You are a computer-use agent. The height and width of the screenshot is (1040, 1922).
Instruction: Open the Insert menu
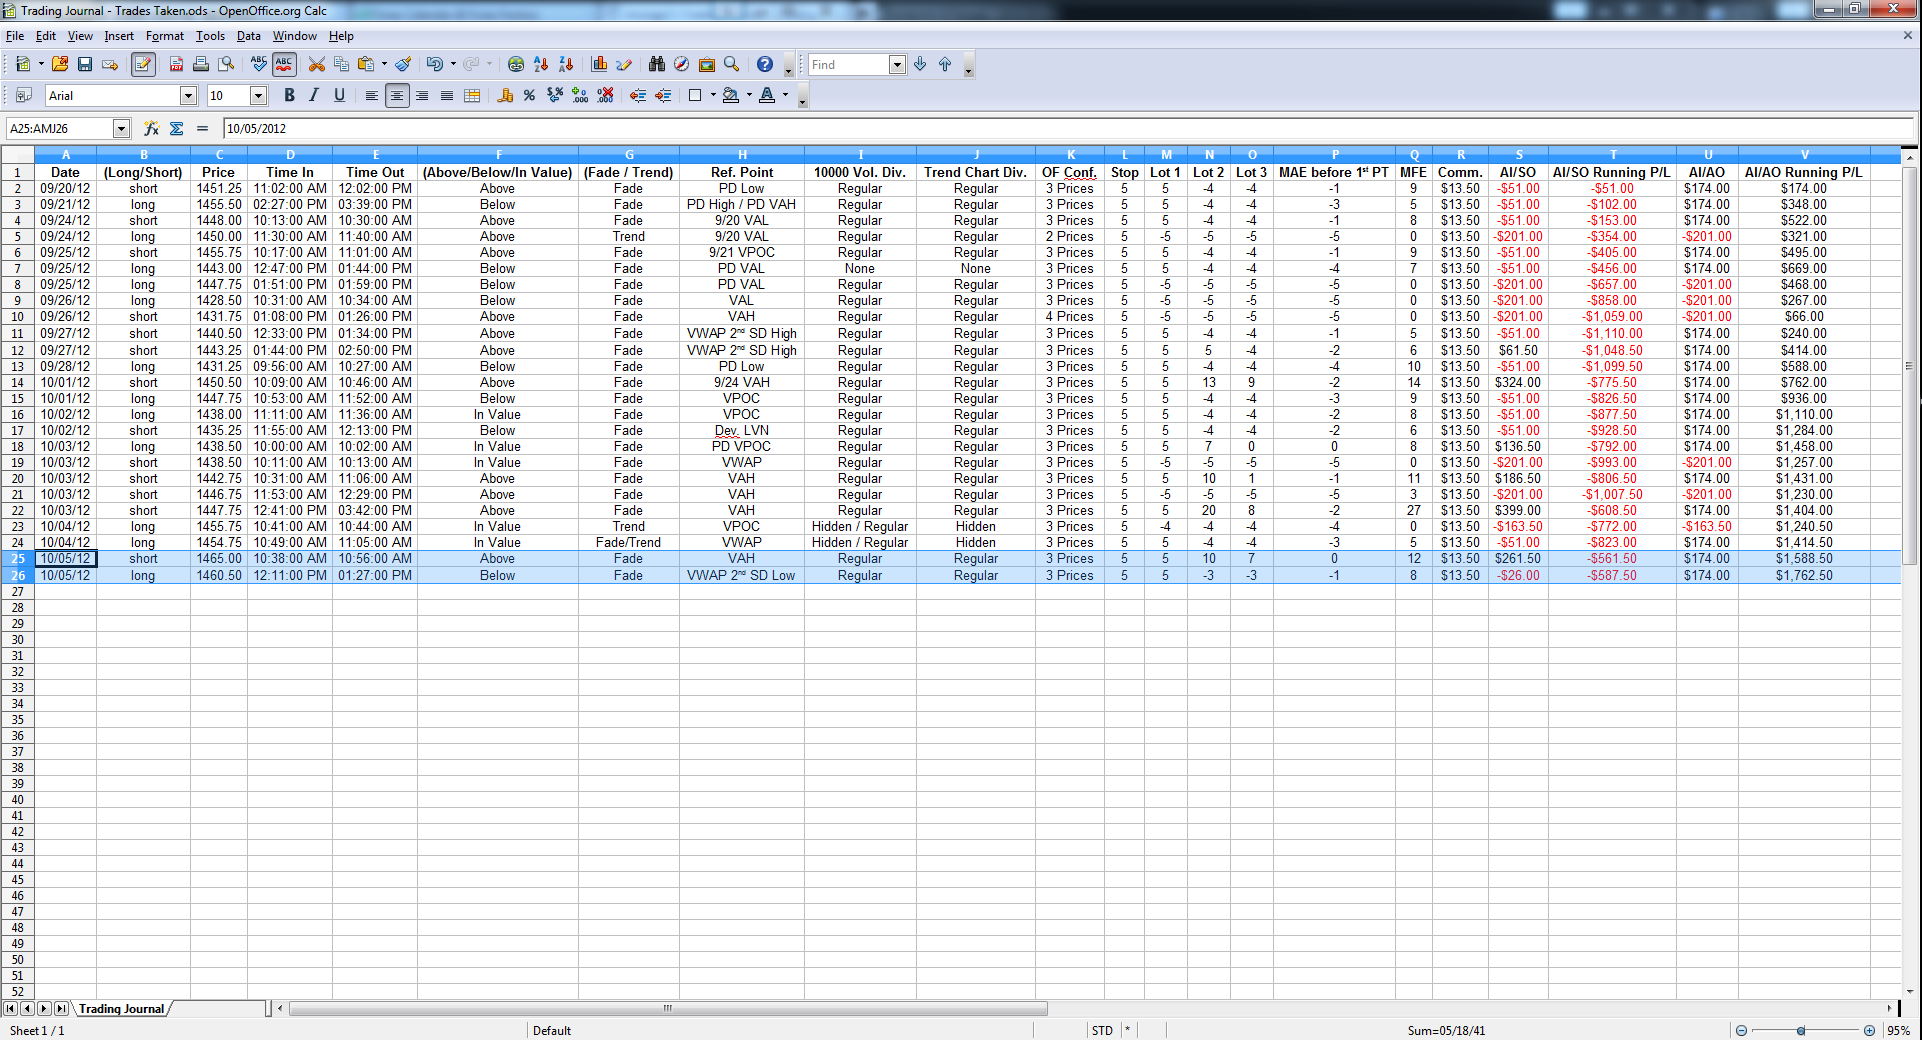click(x=119, y=36)
